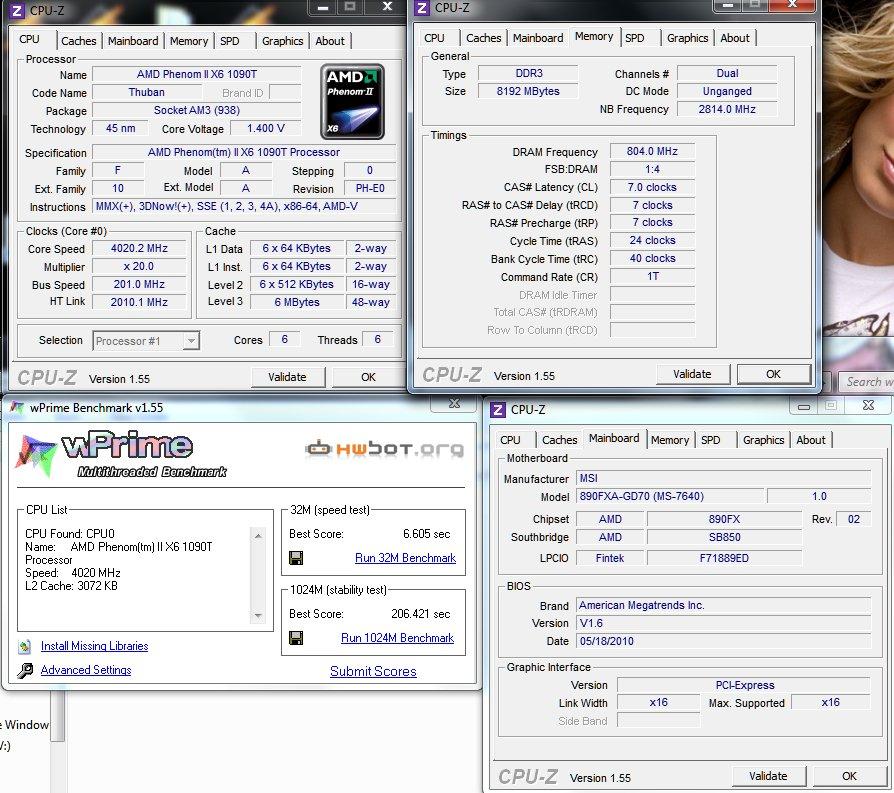Click the 890FXA-GD70 (MS-7640) model field

pos(669,496)
